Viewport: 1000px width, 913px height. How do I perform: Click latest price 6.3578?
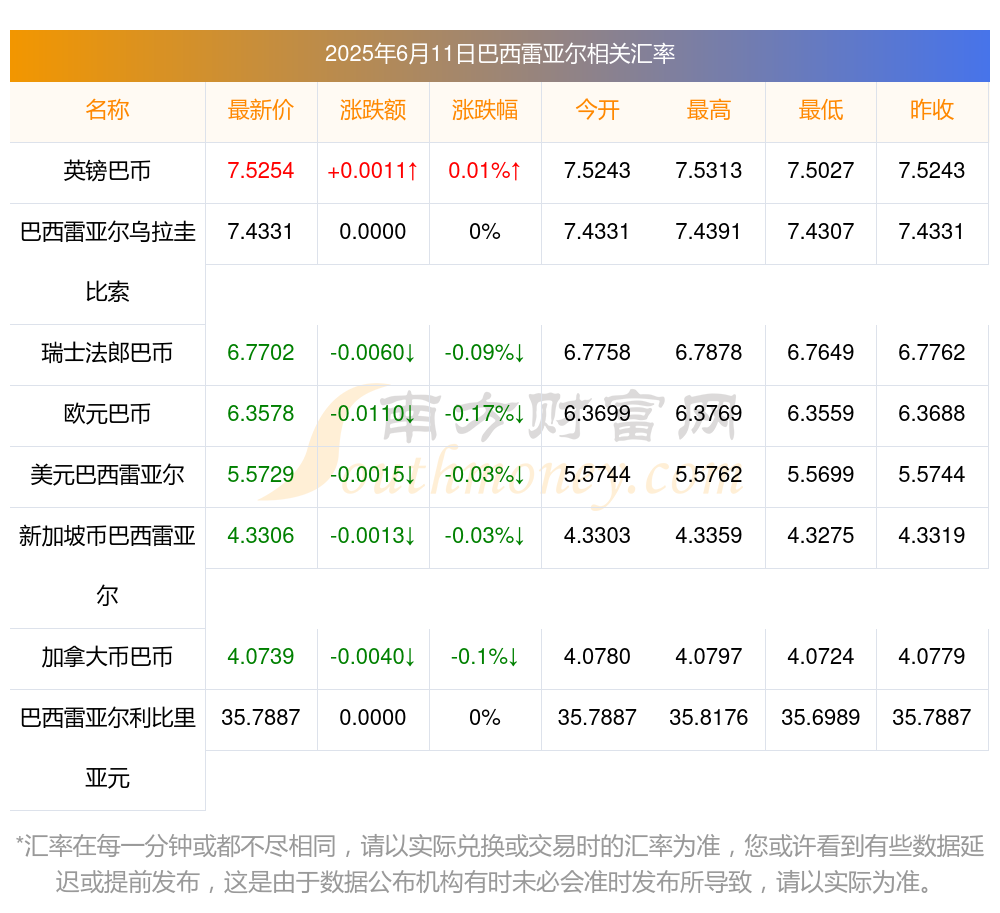point(261,414)
